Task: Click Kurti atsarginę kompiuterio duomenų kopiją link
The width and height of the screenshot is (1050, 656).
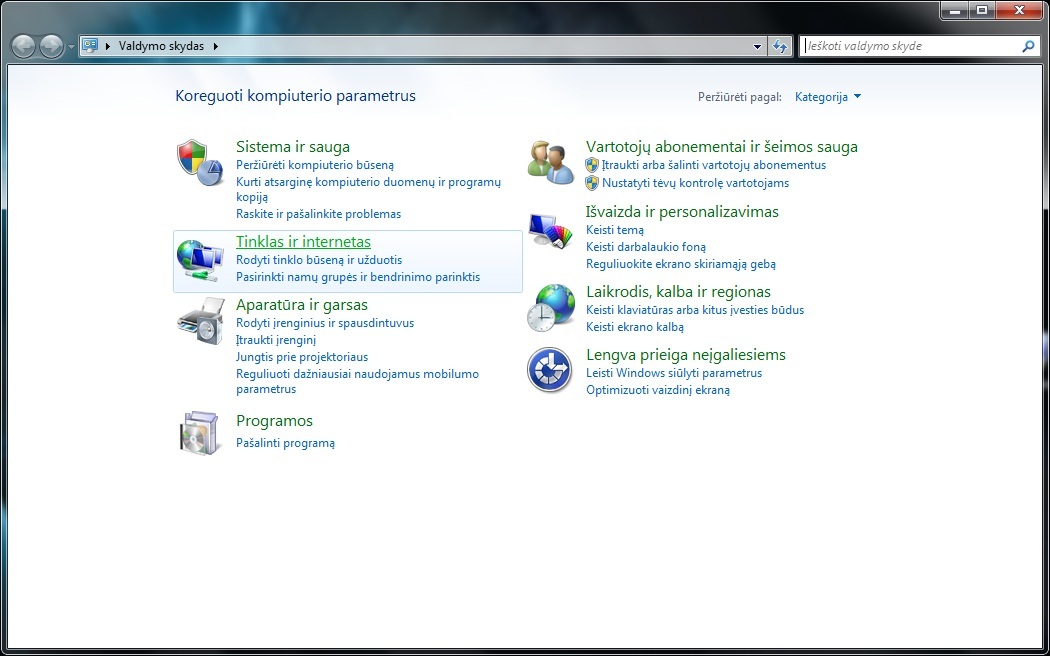Action: click(x=368, y=189)
